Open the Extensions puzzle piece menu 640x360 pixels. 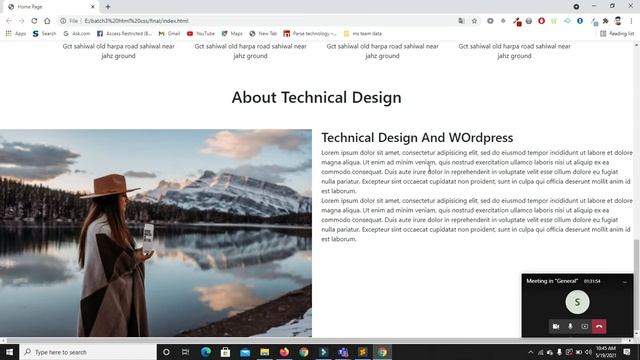click(605, 21)
